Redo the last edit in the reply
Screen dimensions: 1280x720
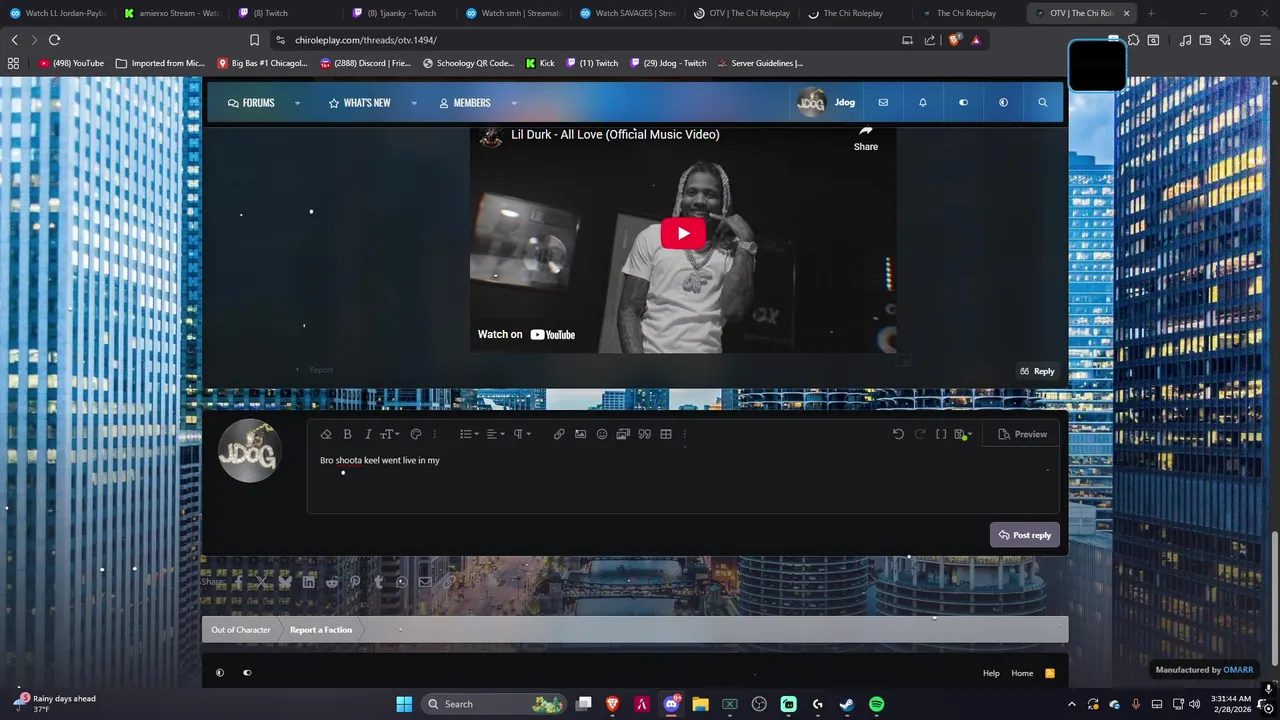[920, 434]
